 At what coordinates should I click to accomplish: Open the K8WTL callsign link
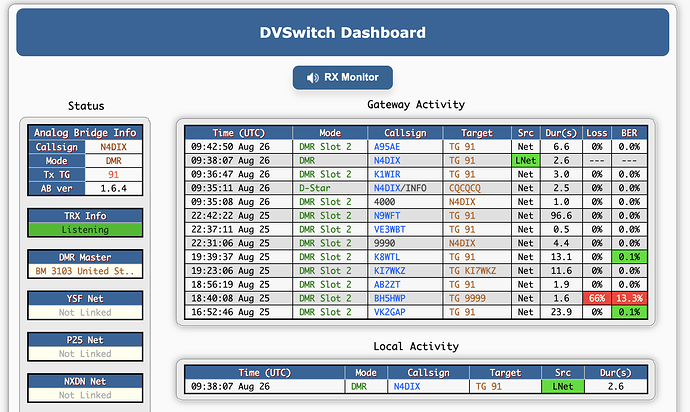pos(387,256)
